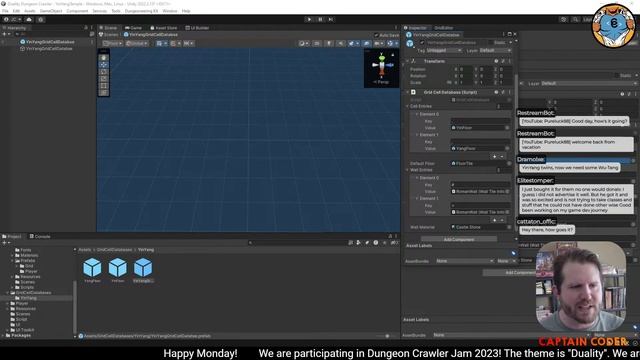
Task: Click Assets in Project breadcrumb path
Action: click(84, 250)
